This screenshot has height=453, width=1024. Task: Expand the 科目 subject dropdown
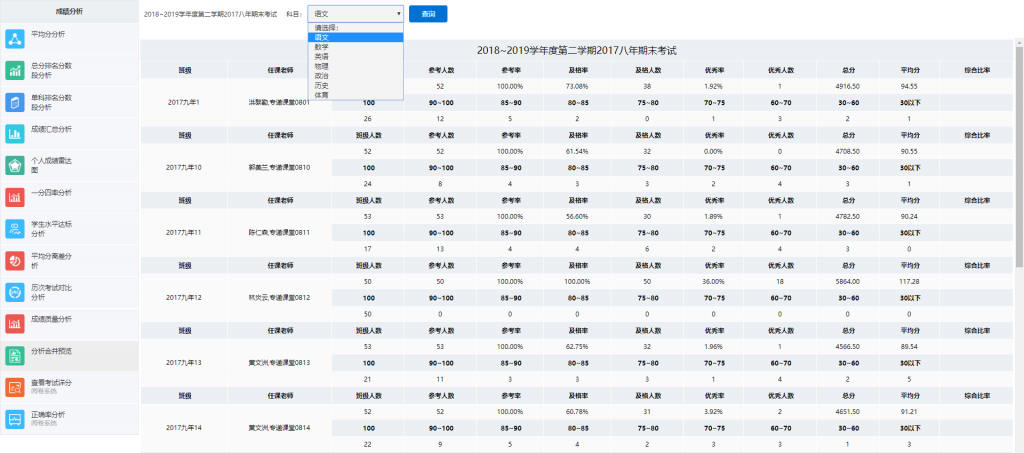pos(355,14)
